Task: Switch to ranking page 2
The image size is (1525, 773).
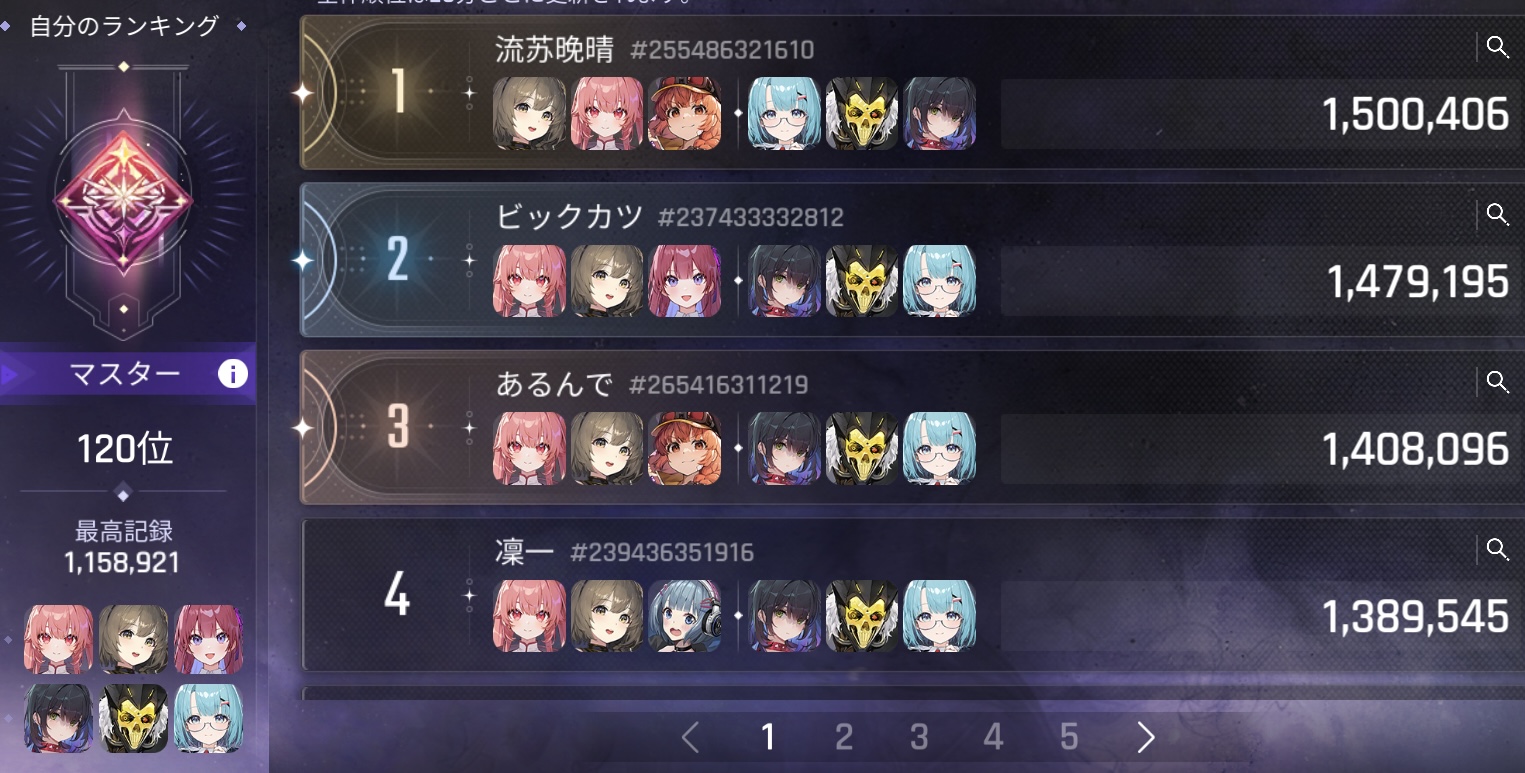Action: click(x=844, y=738)
